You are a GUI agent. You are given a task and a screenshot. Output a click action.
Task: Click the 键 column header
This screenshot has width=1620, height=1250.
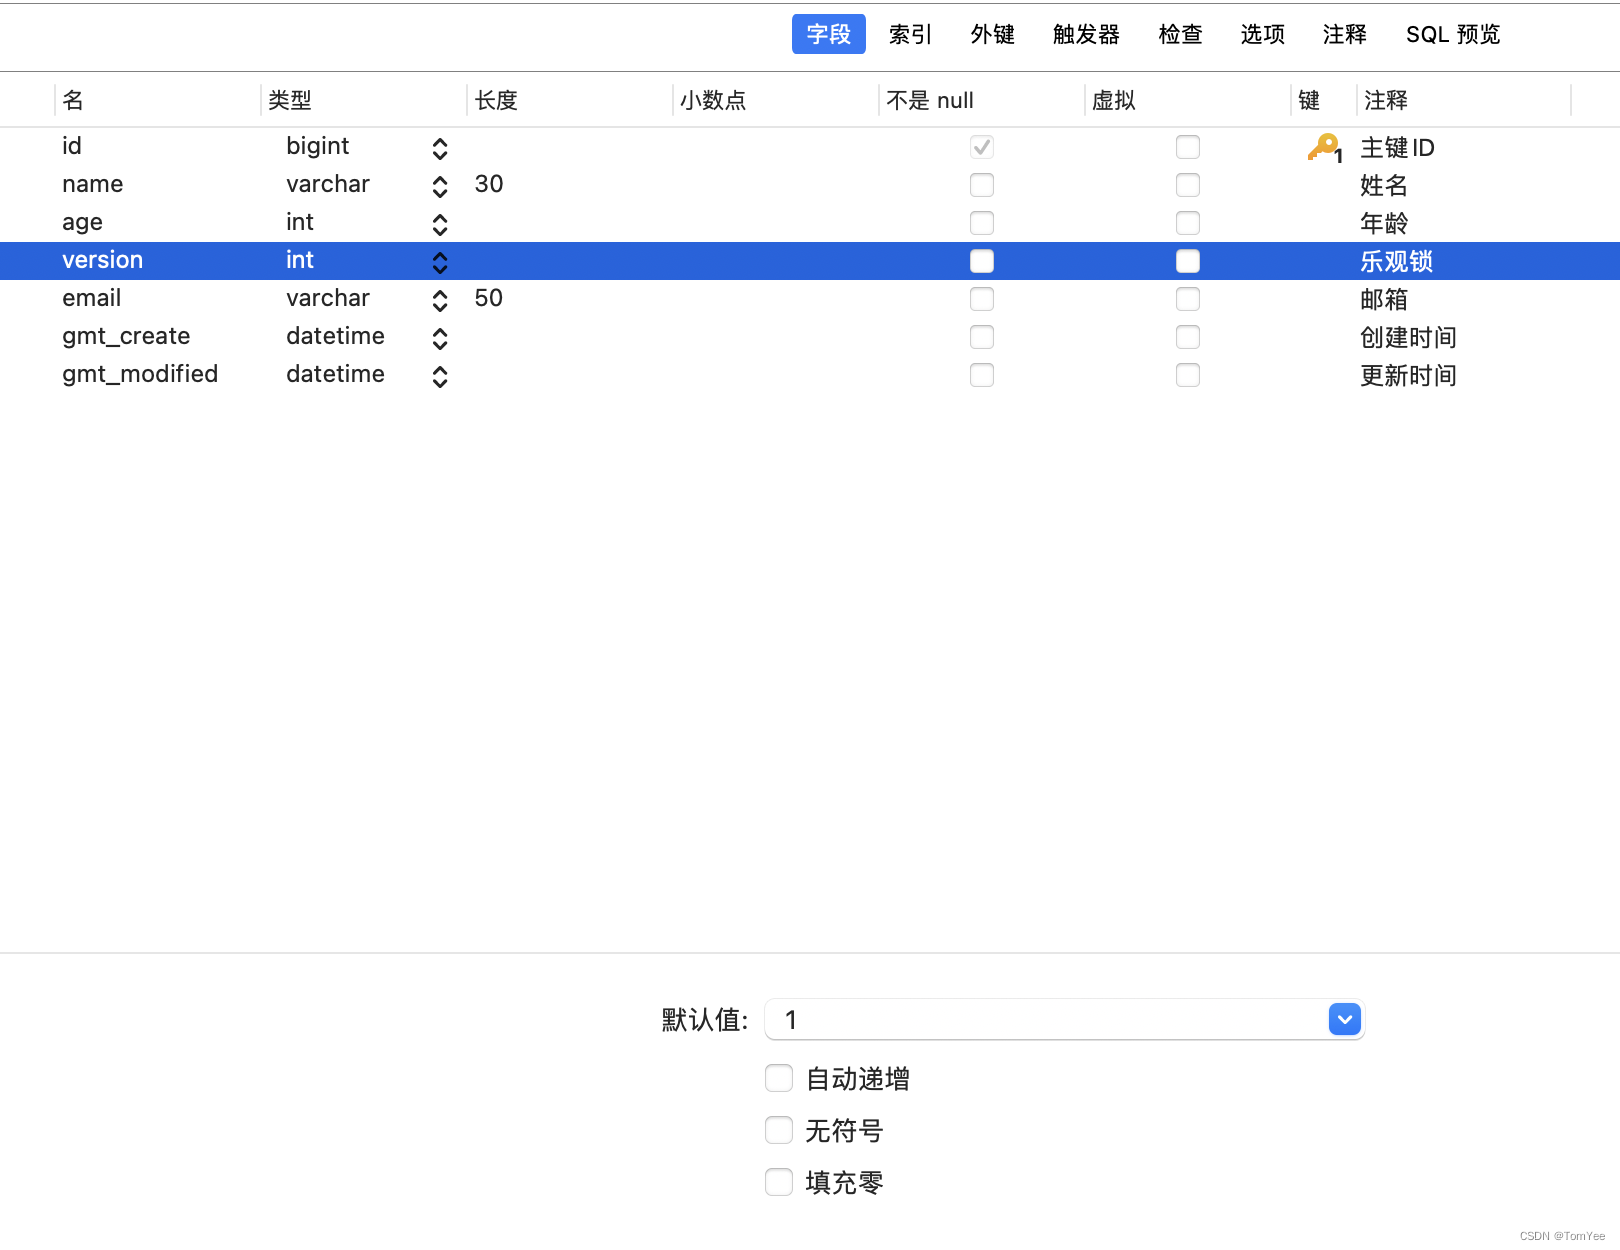point(1309,100)
